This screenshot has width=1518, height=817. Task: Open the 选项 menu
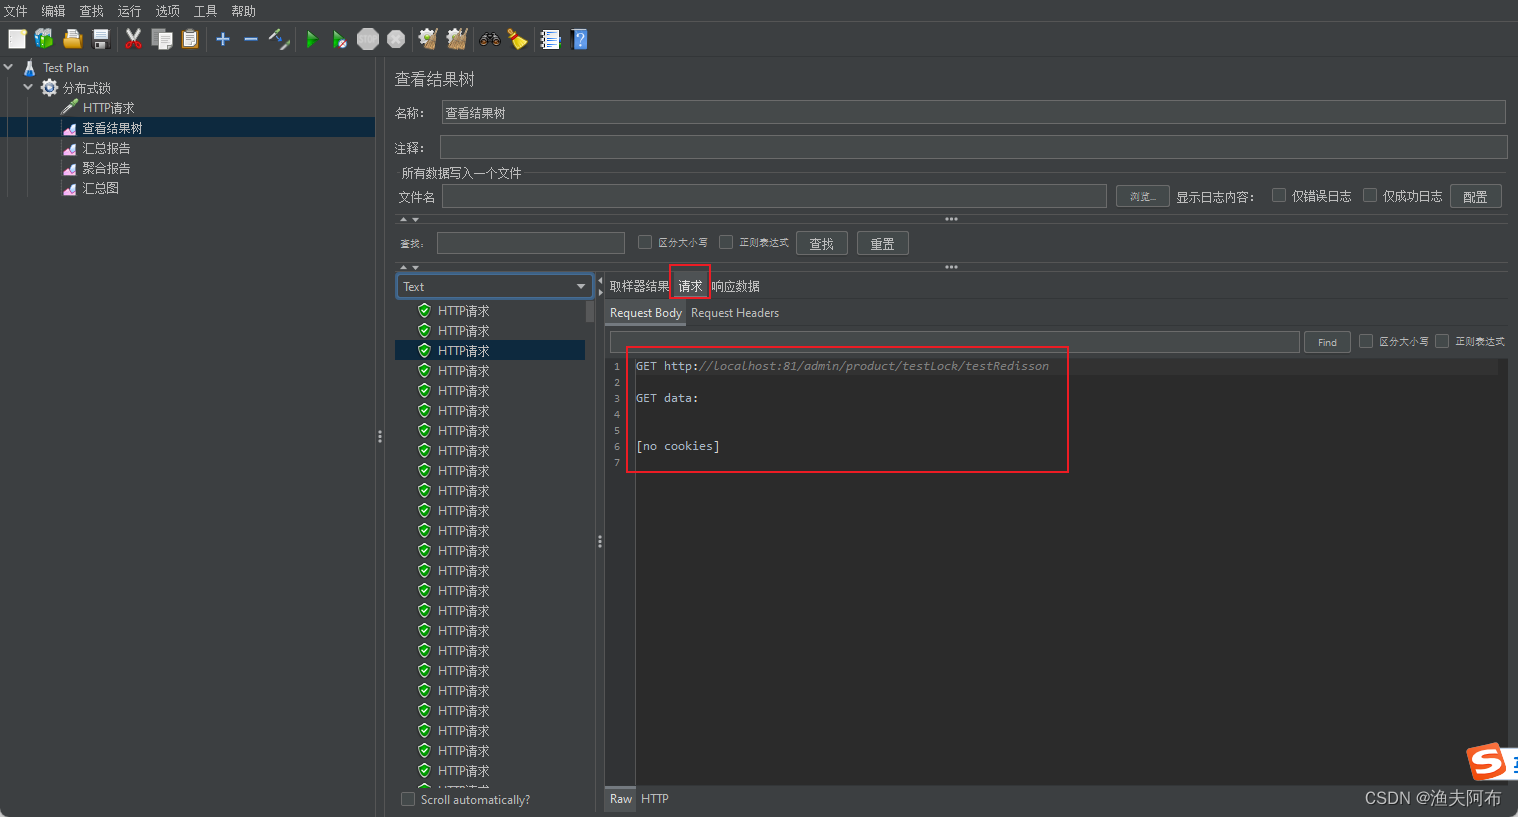click(x=167, y=11)
